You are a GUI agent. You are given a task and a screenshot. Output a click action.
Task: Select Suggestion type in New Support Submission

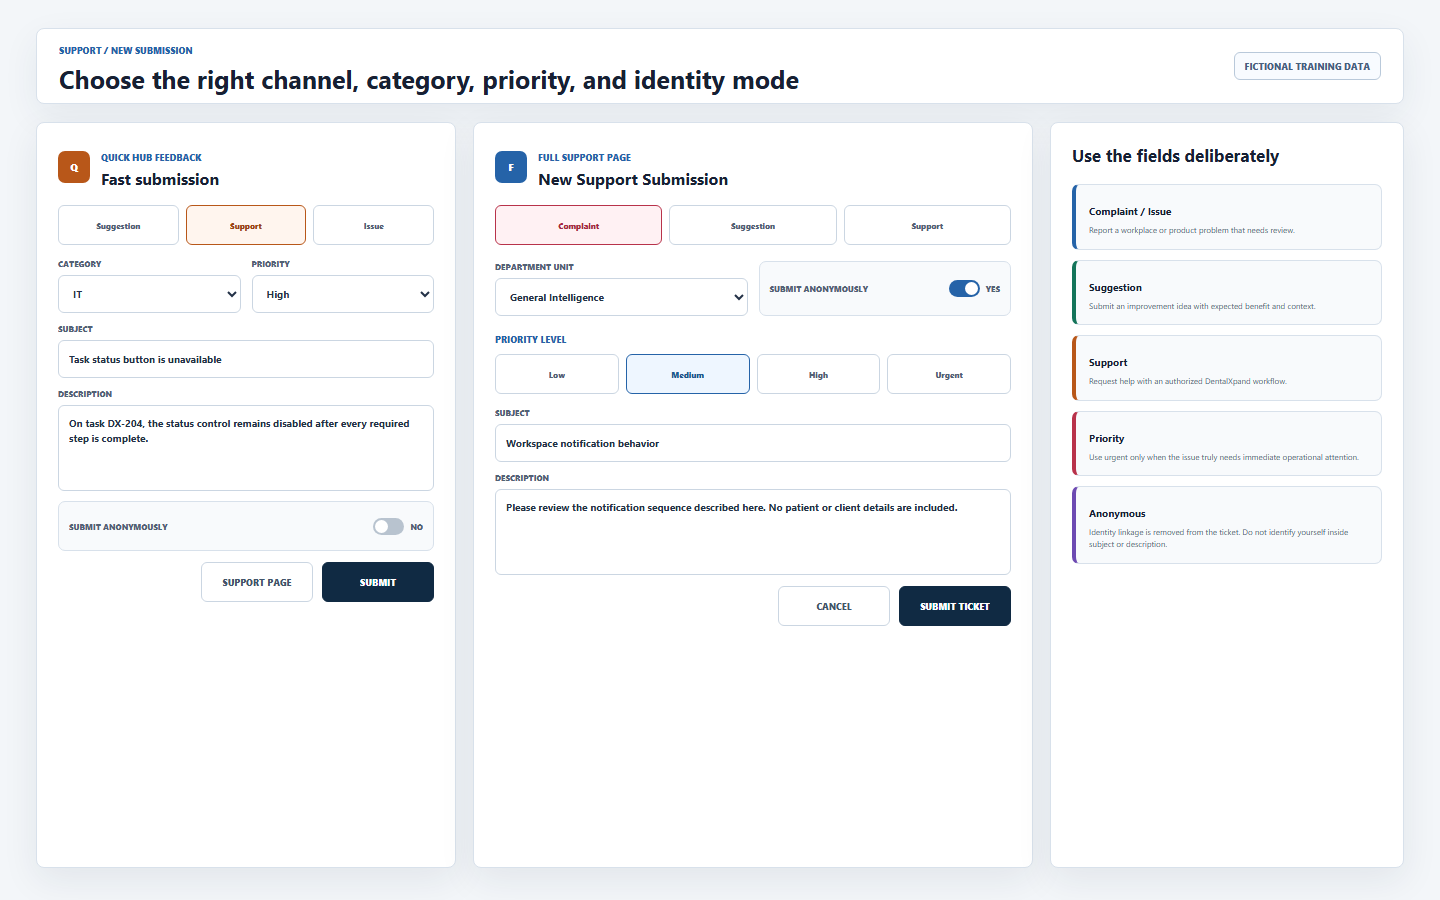[753, 225]
